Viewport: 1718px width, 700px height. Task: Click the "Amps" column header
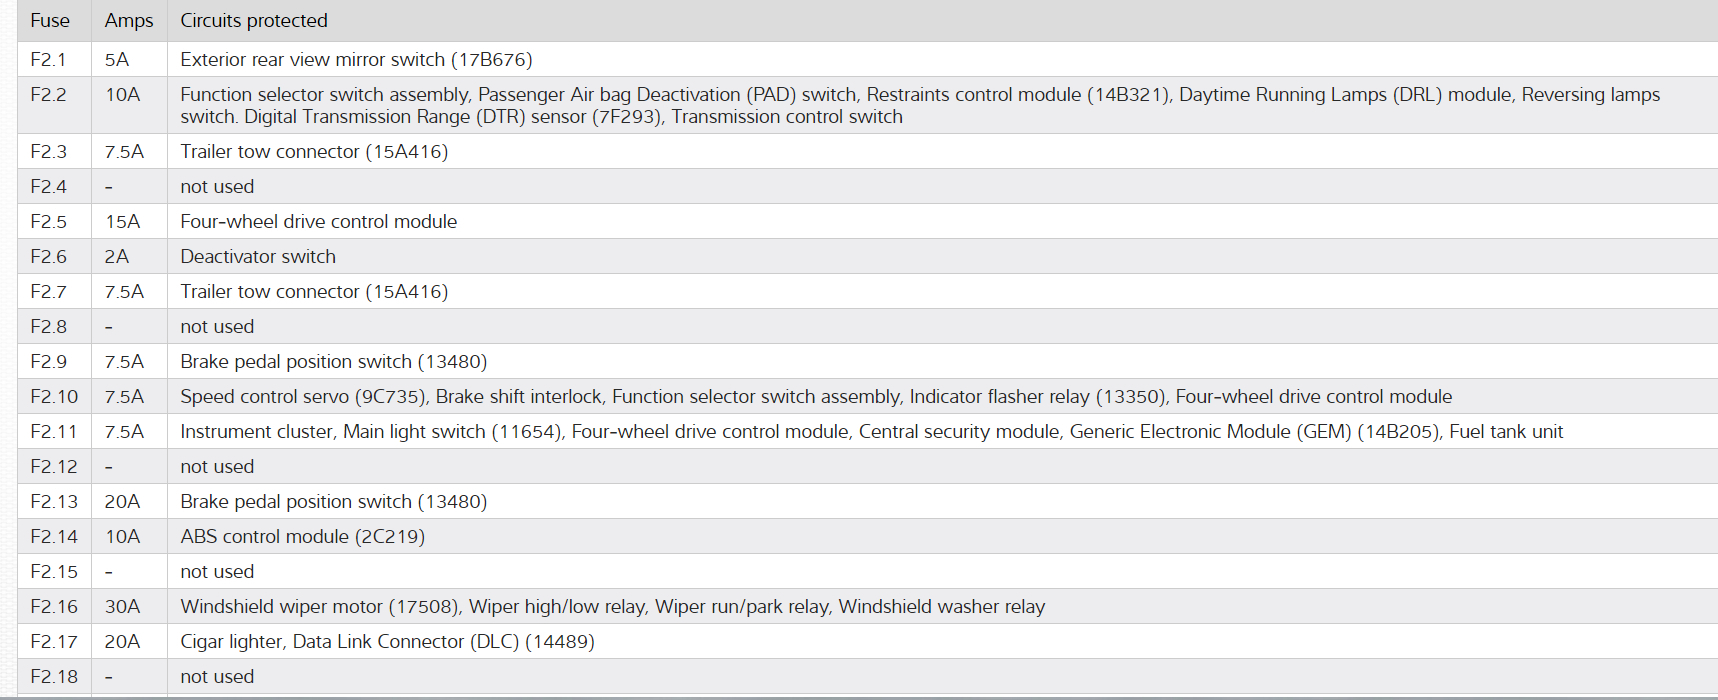[x=129, y=21]
